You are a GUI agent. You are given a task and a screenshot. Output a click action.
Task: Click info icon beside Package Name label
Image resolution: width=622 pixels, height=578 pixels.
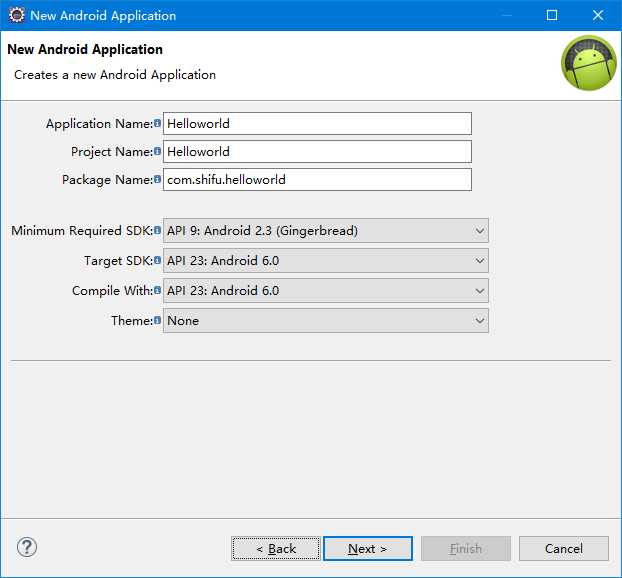coord(157,179)
